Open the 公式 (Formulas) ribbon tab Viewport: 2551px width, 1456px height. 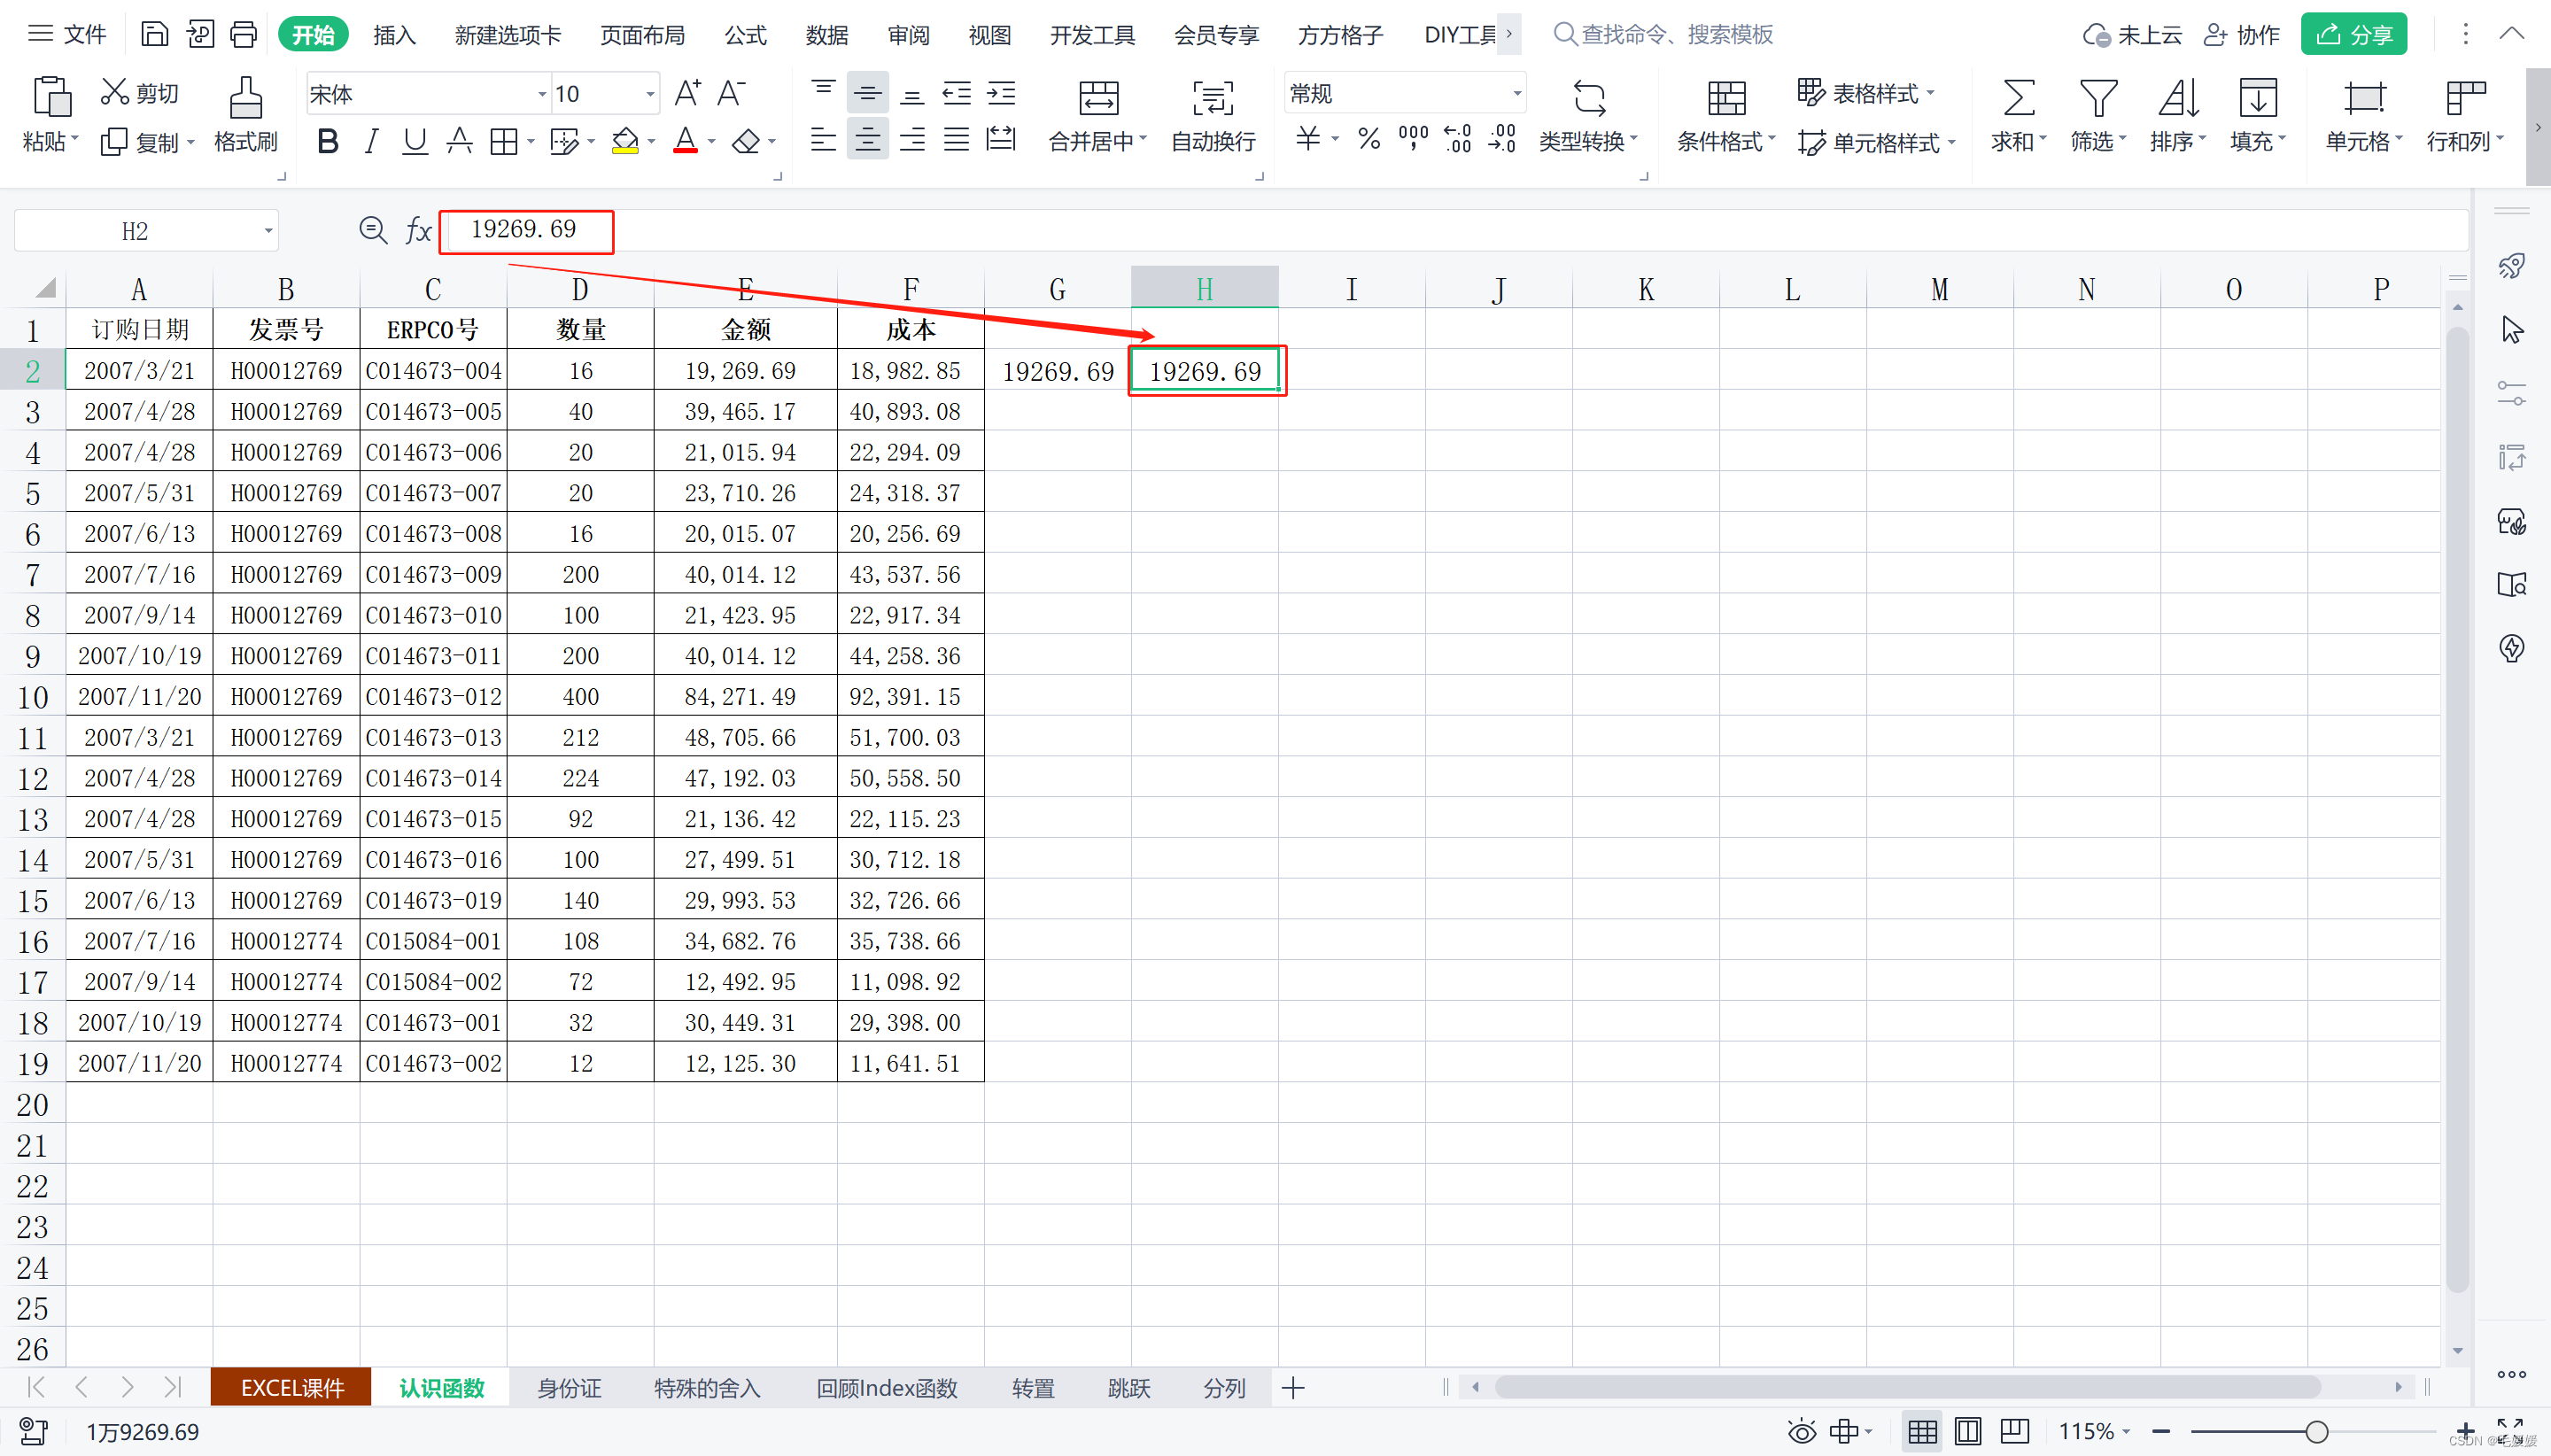coord(745,35)
